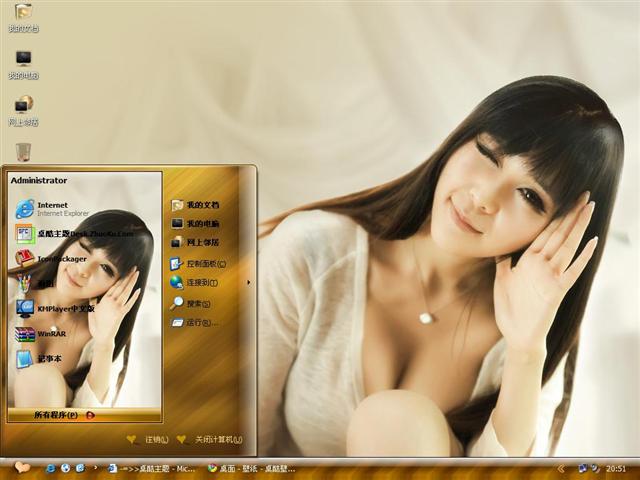Click the globe icon in quick launch
Viewport: 640px width, 480px height.
[65, 469]
